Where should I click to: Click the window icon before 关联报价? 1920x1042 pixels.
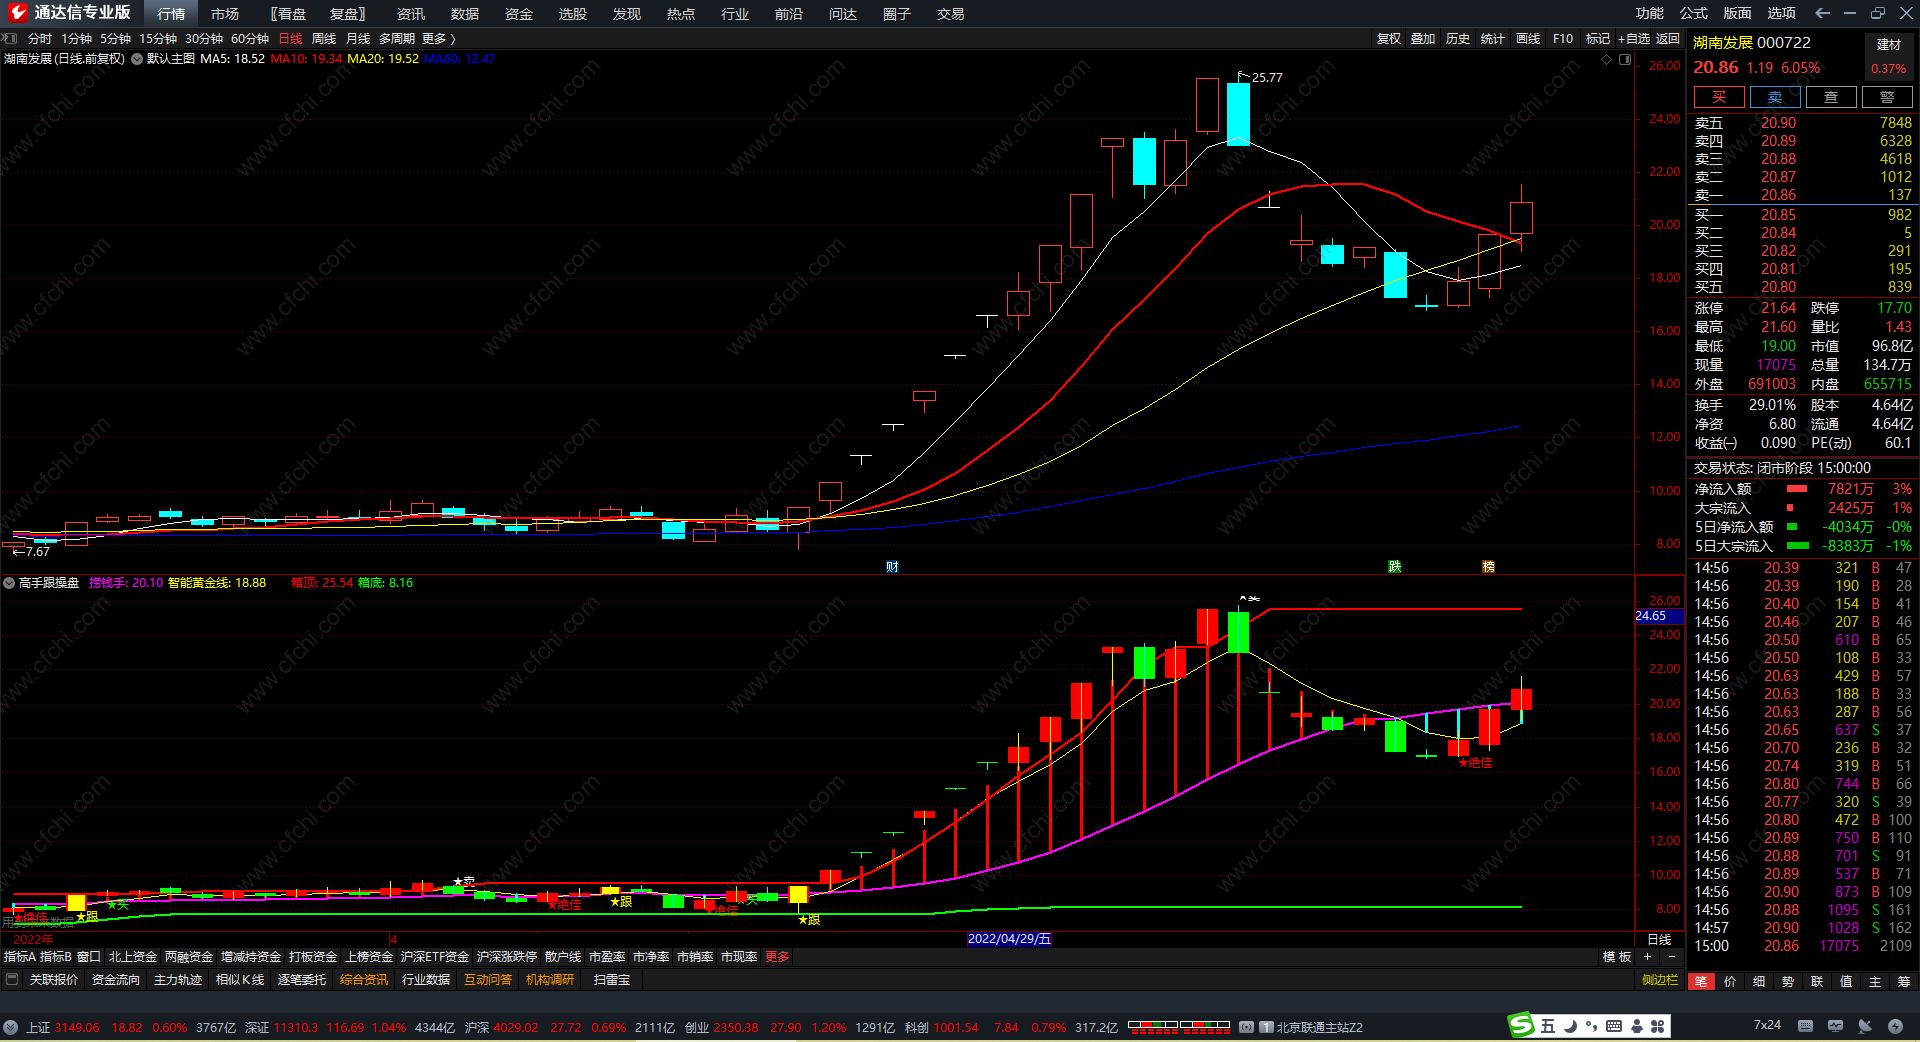point(12,979)
